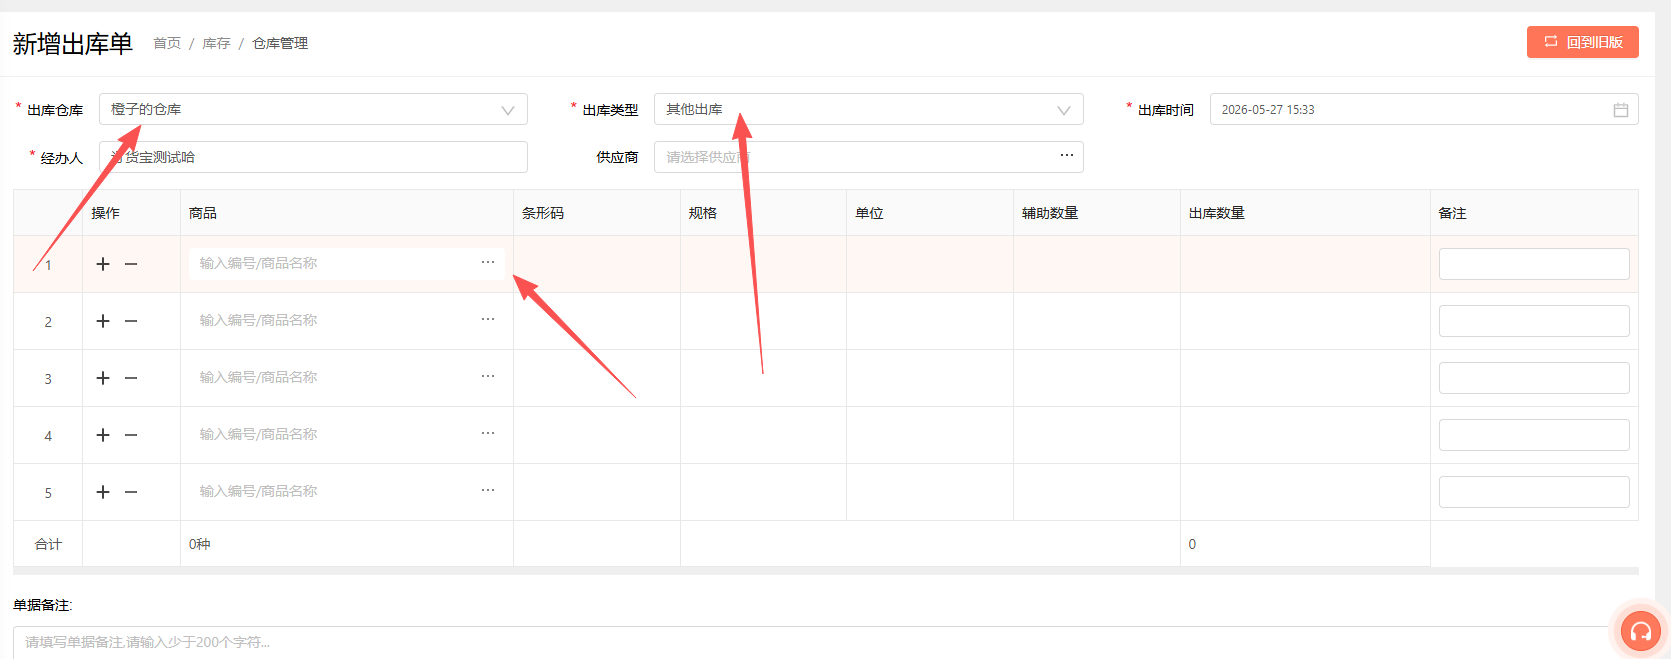Click the 供应商 selection field
The image size is (1671, 659).
pos(869,157)
